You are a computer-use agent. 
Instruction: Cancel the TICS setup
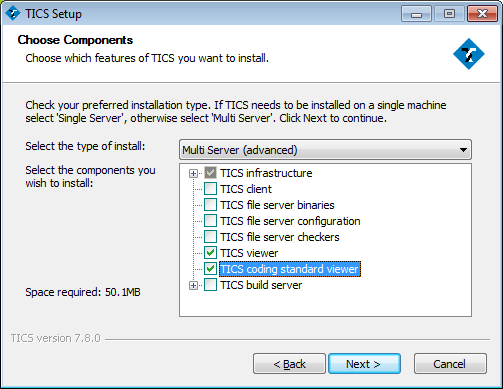(450, 364)
